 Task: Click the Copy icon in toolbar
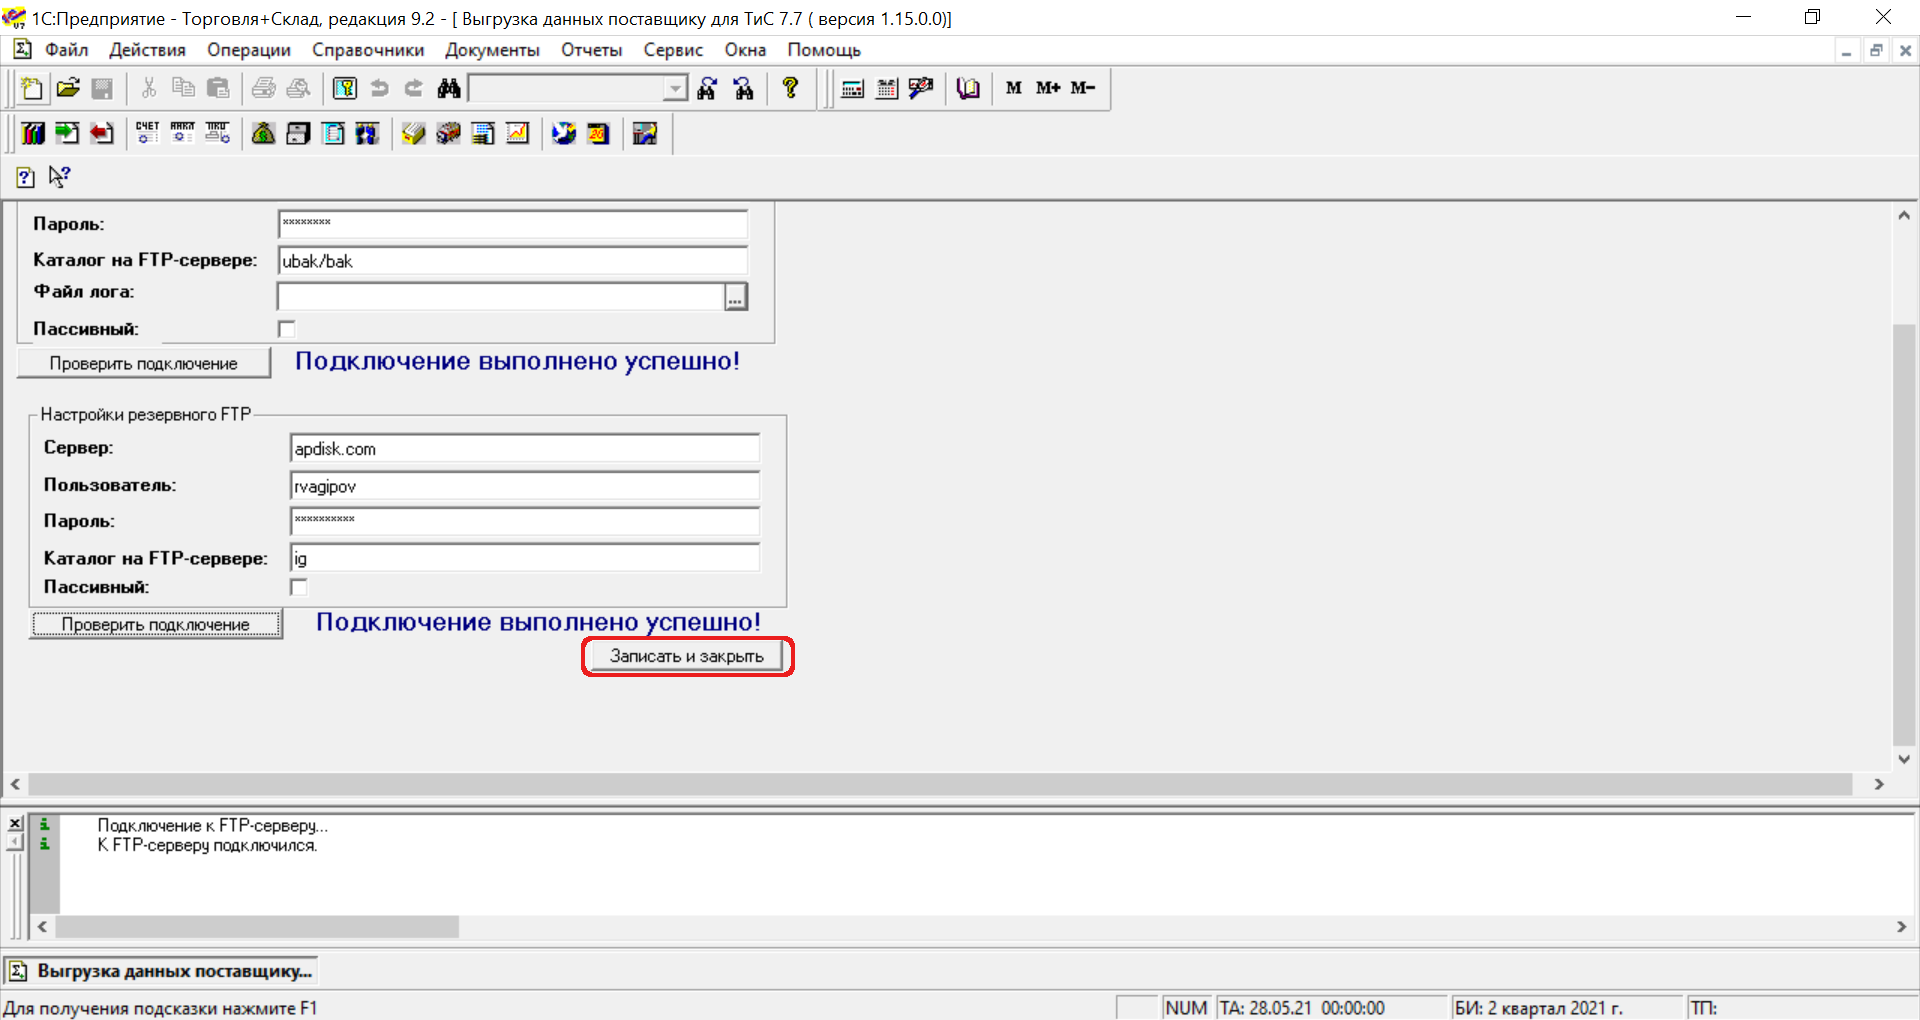(183, 88)
